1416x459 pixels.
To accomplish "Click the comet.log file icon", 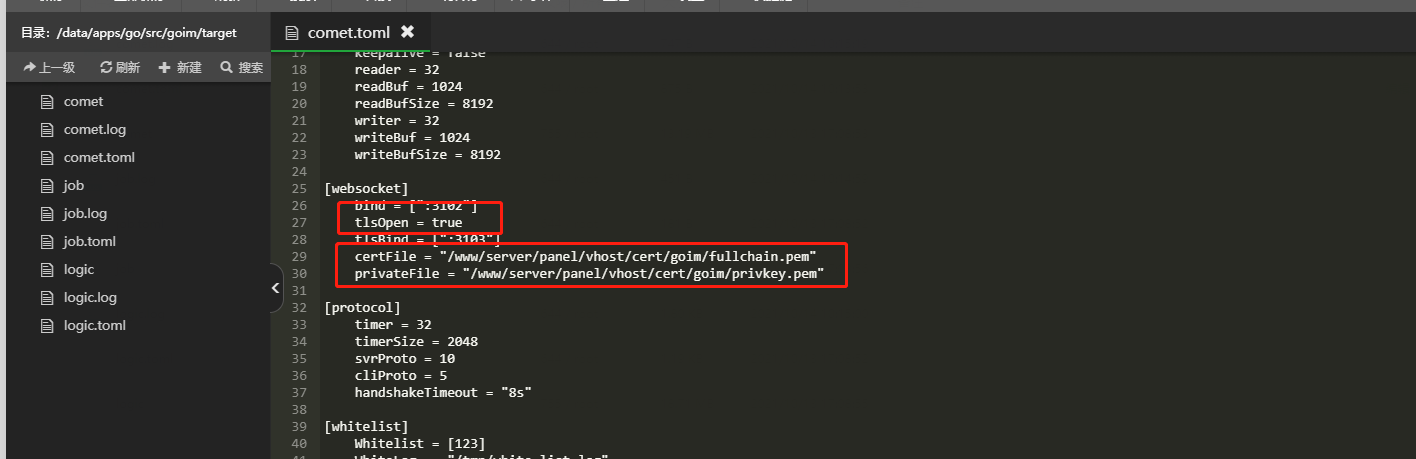I will [x=45, y=129].
